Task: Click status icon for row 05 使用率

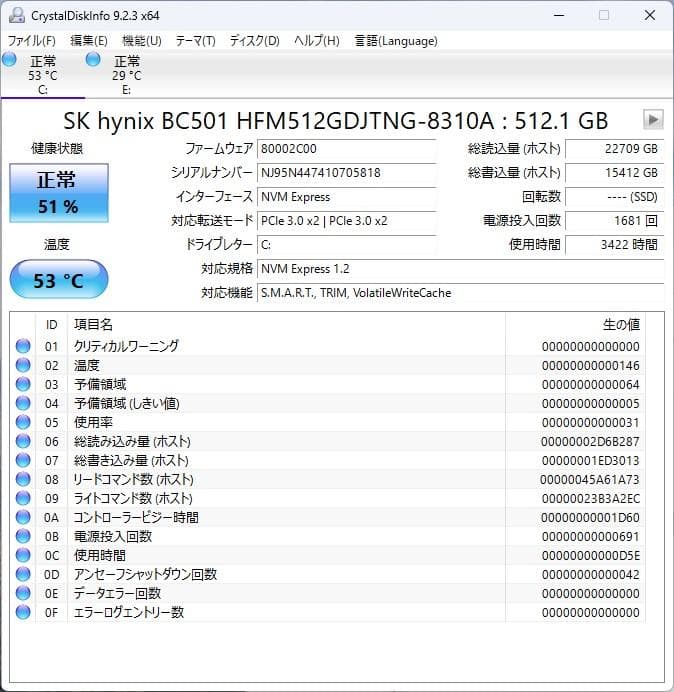Action: point(23,422)
